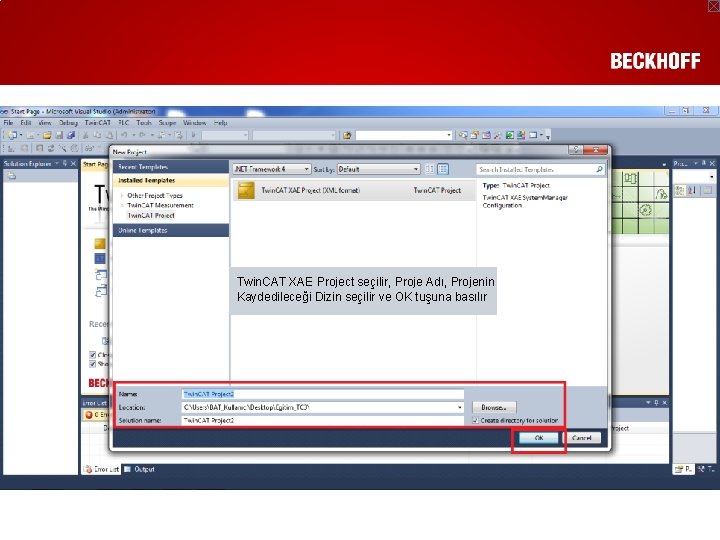This screenshot has height=540, width=720.
Task: Open the Window menu
Action: coord(195,123)
